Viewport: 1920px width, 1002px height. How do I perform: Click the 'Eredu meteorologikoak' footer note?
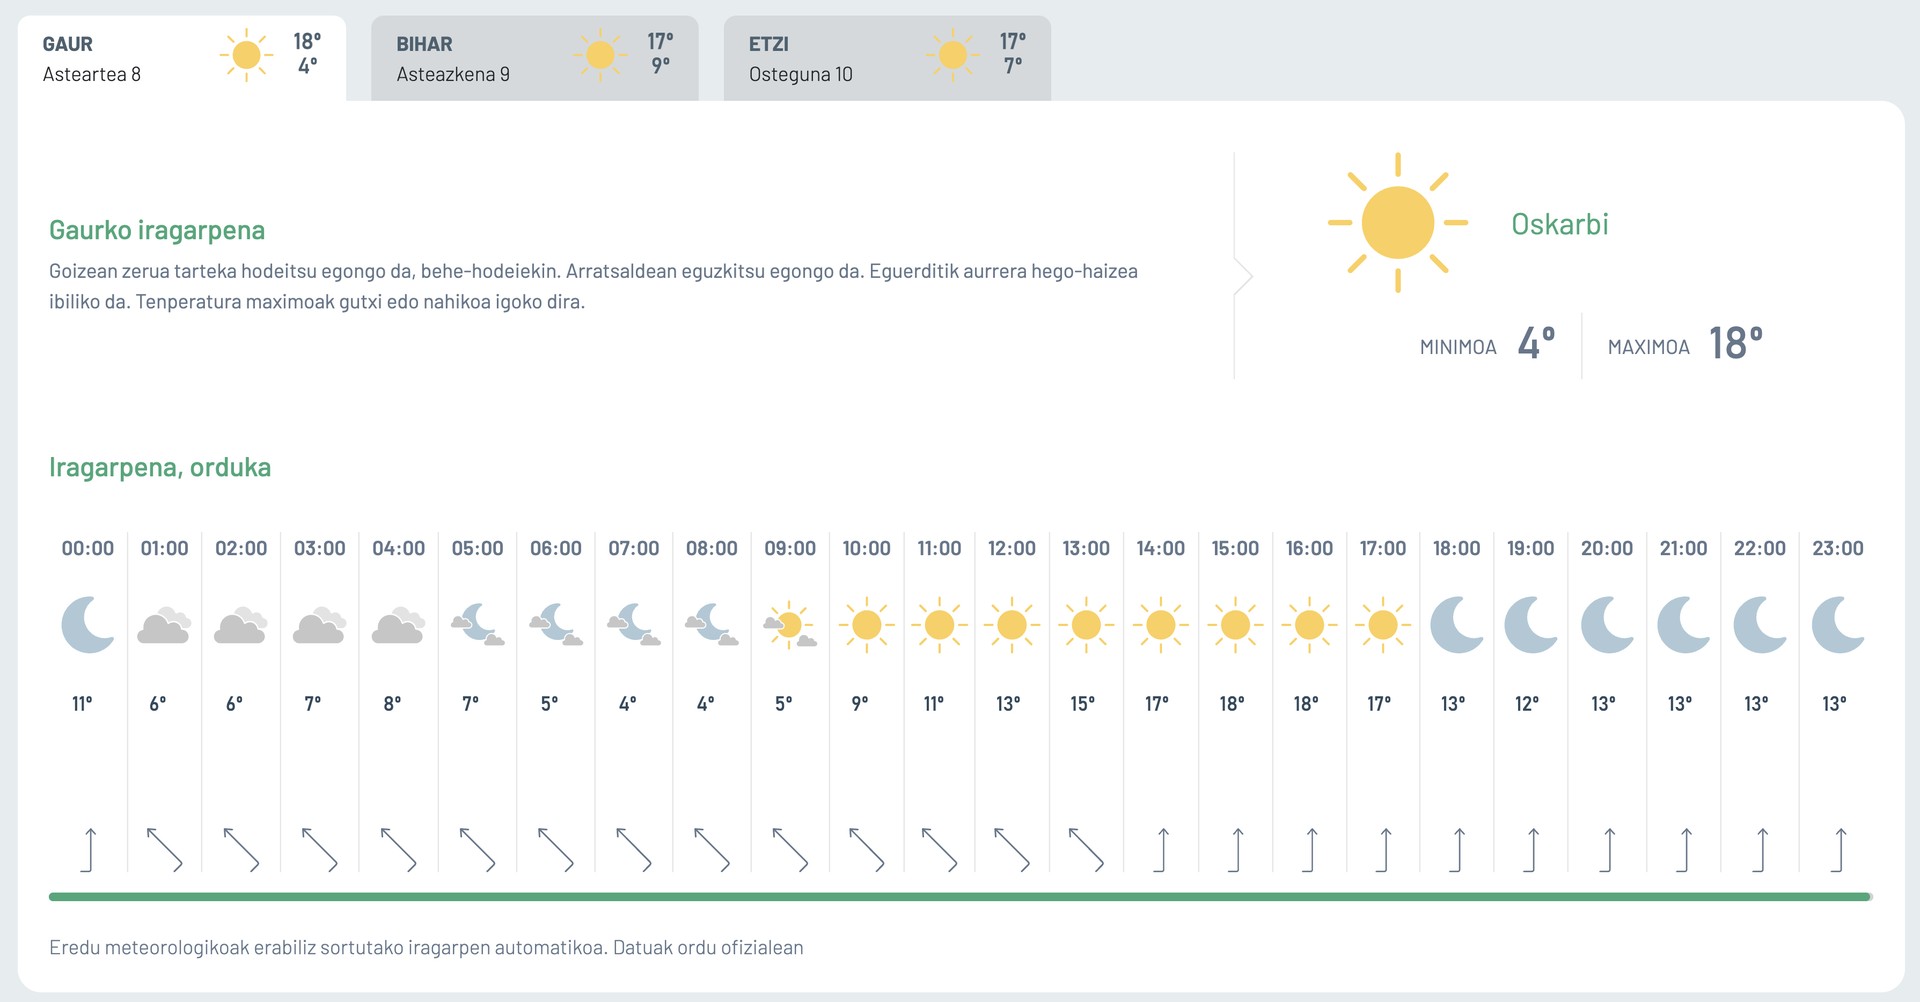(x=426, y=947)
